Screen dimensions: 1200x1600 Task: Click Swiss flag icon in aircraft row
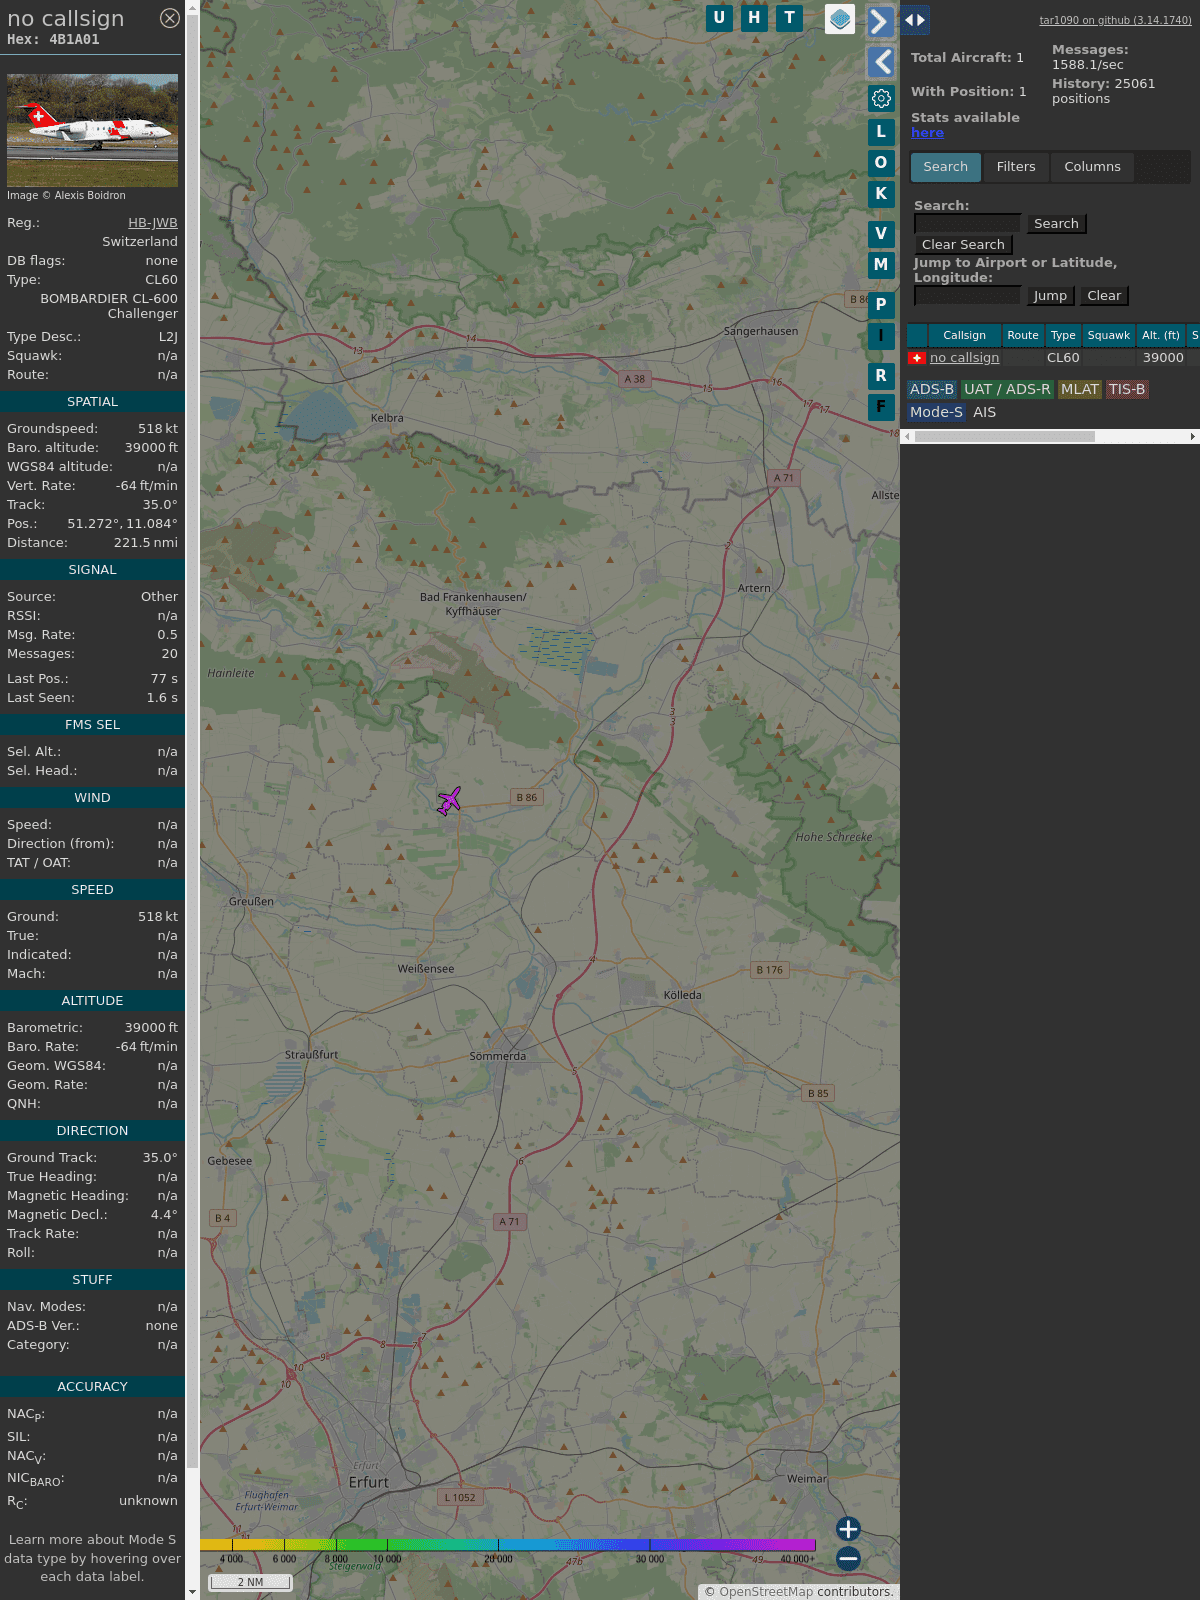tap(917, 358)
